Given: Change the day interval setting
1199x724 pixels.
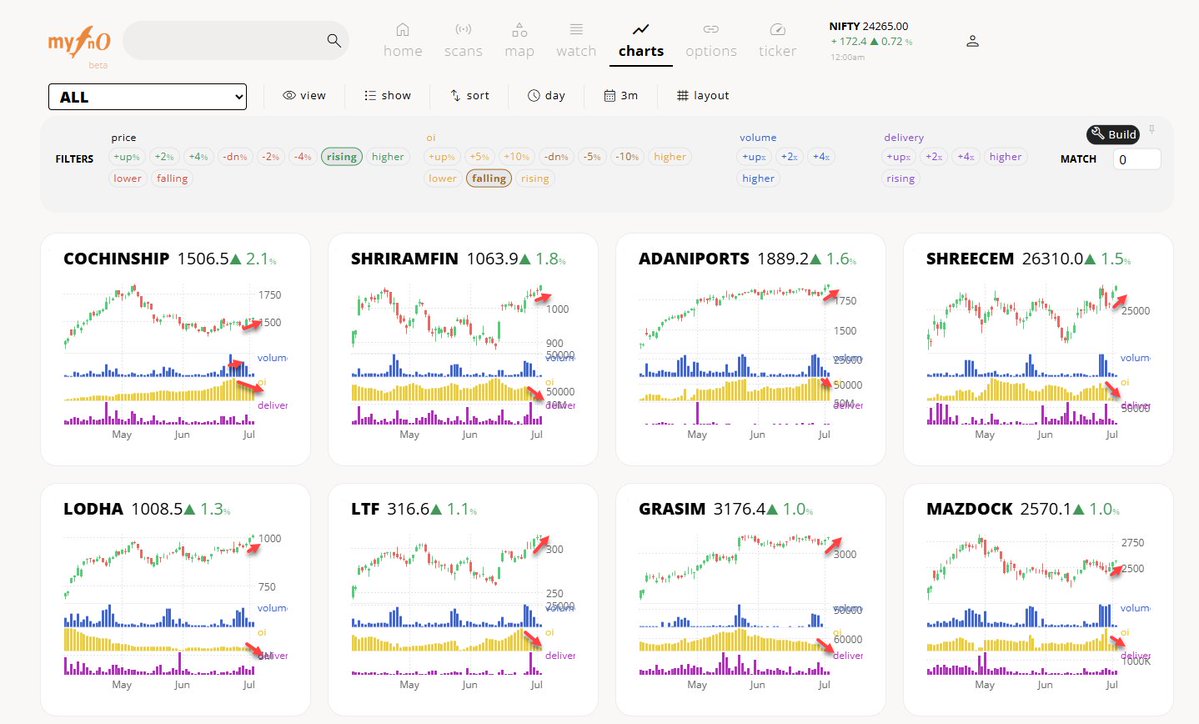Looking at the screenshot, I should coord(546,96).
